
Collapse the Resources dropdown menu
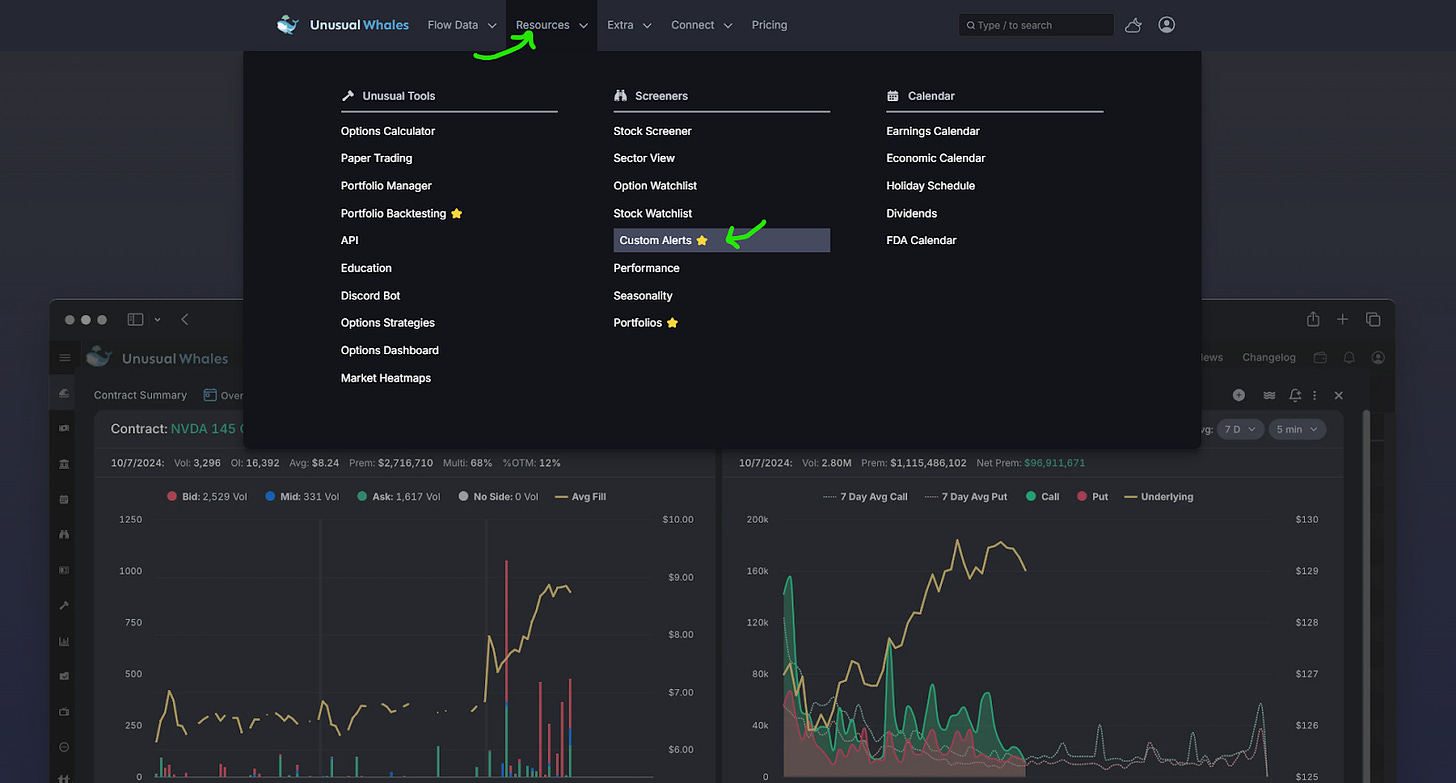(551, 25)
